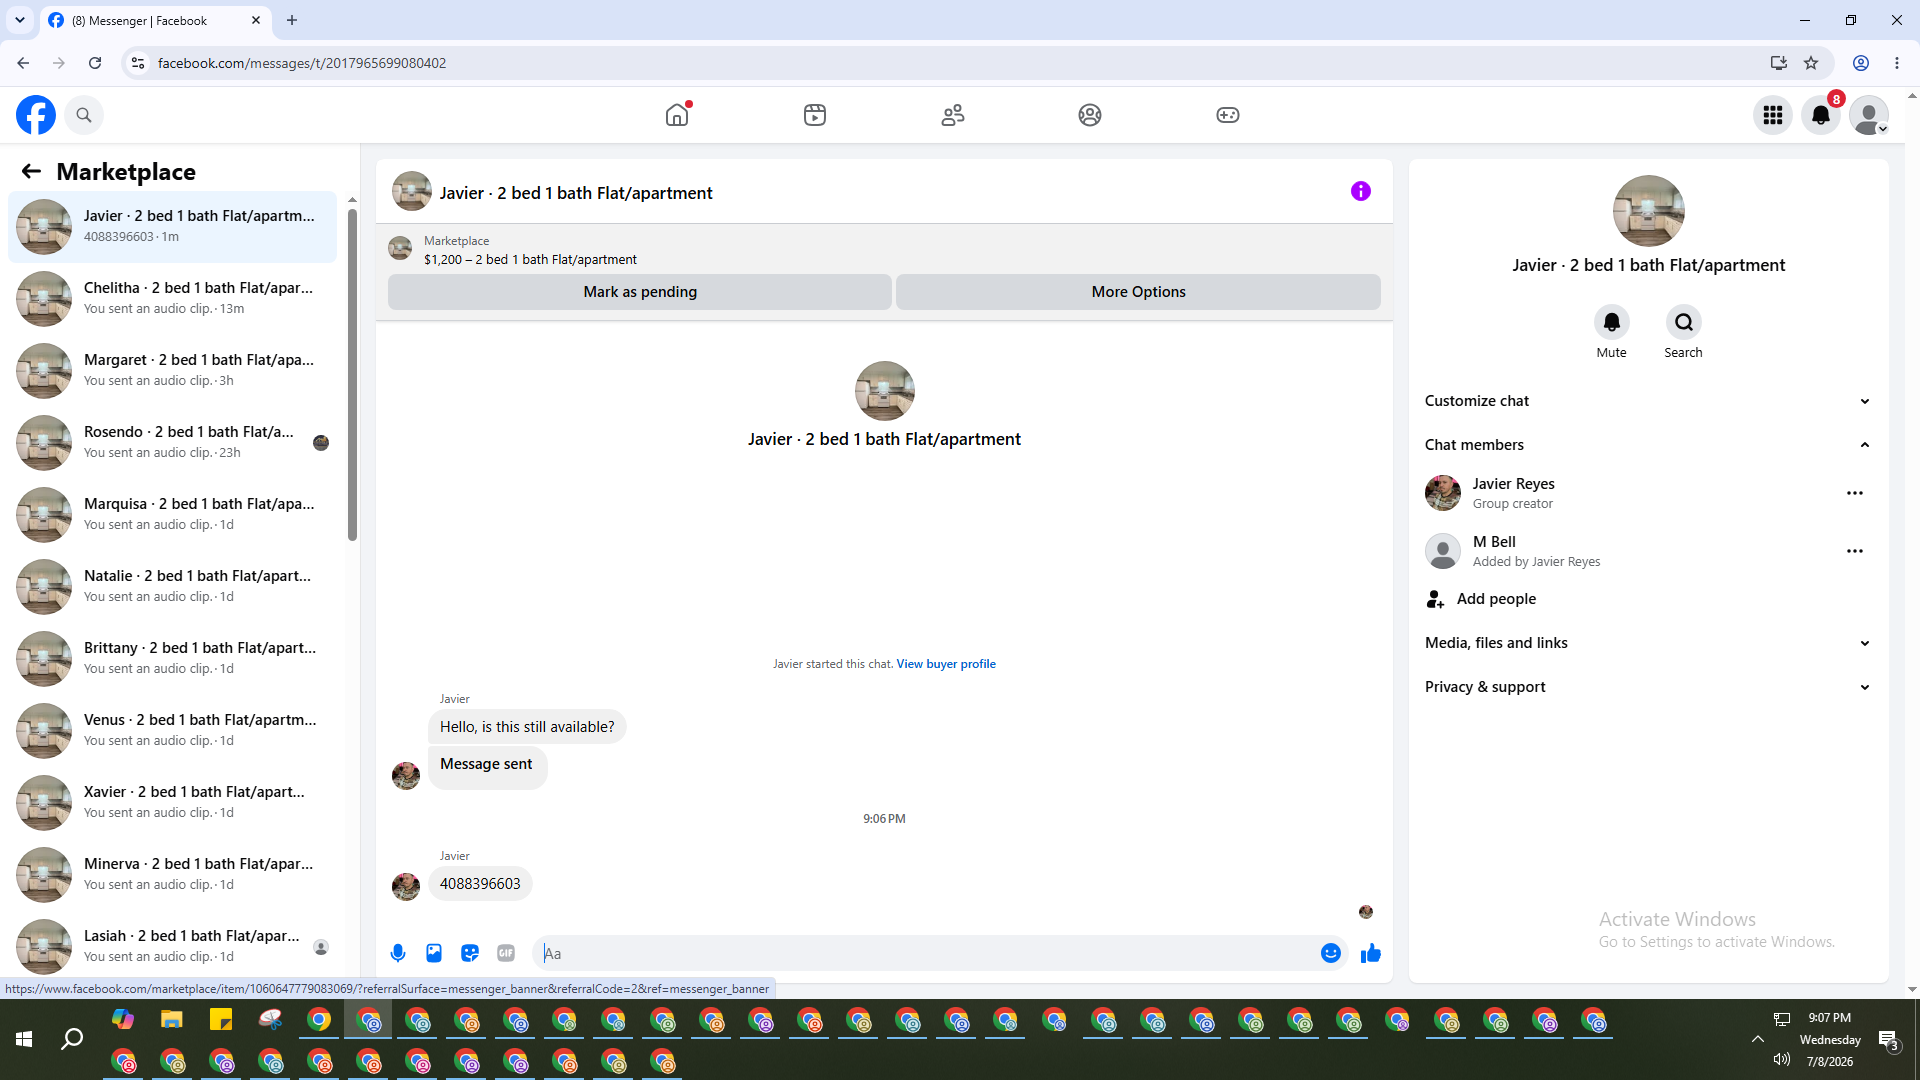Bookmark this page with the star

coord(1811,63)
